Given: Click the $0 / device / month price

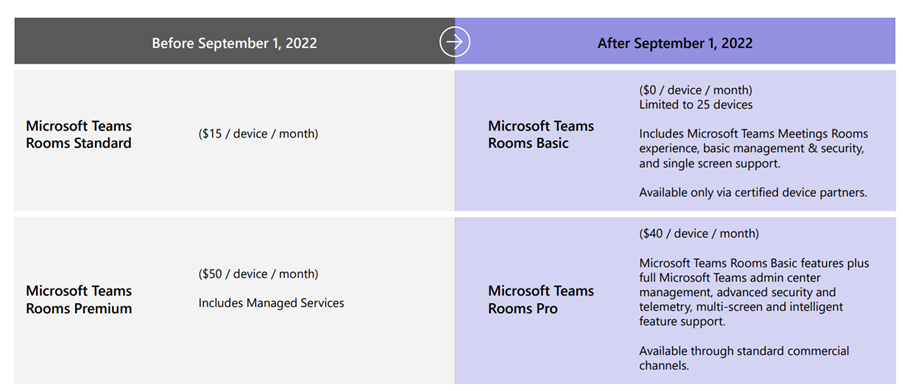Looking at the screenshot, I should point(696,90).
